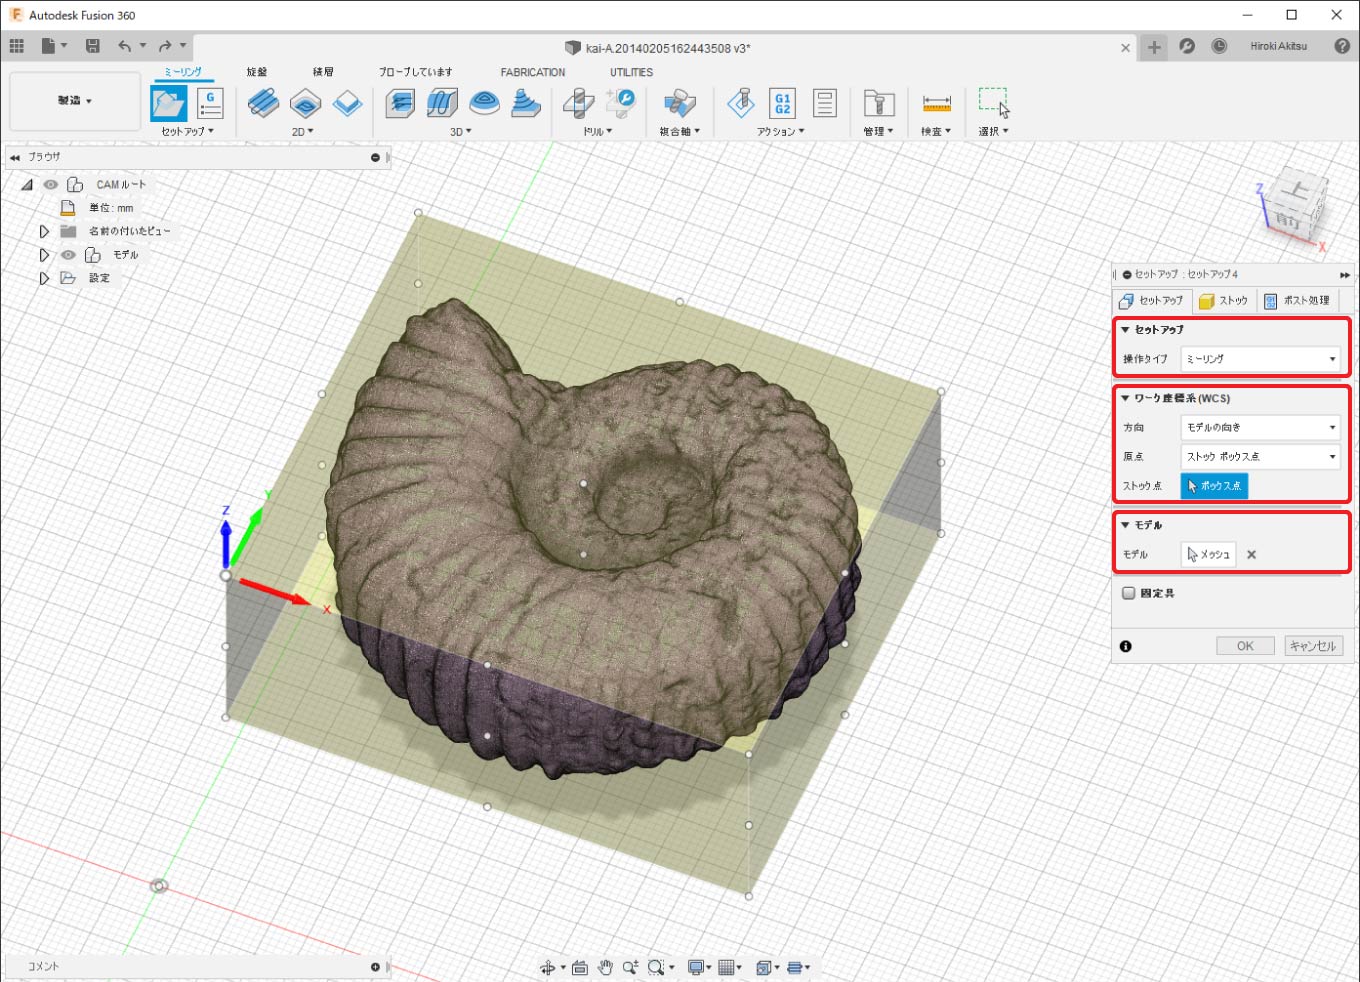Click the New Setup icon in the toolbar
The height and width of the screenshot is (982, 1360).
pyautogui.click(x=168, y=103)
